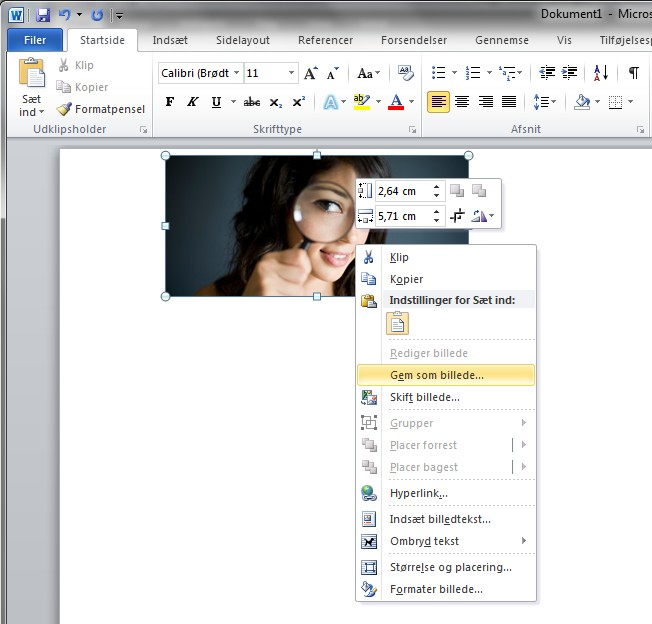
Task: Open the Filer button
Action: coord(34,40)
